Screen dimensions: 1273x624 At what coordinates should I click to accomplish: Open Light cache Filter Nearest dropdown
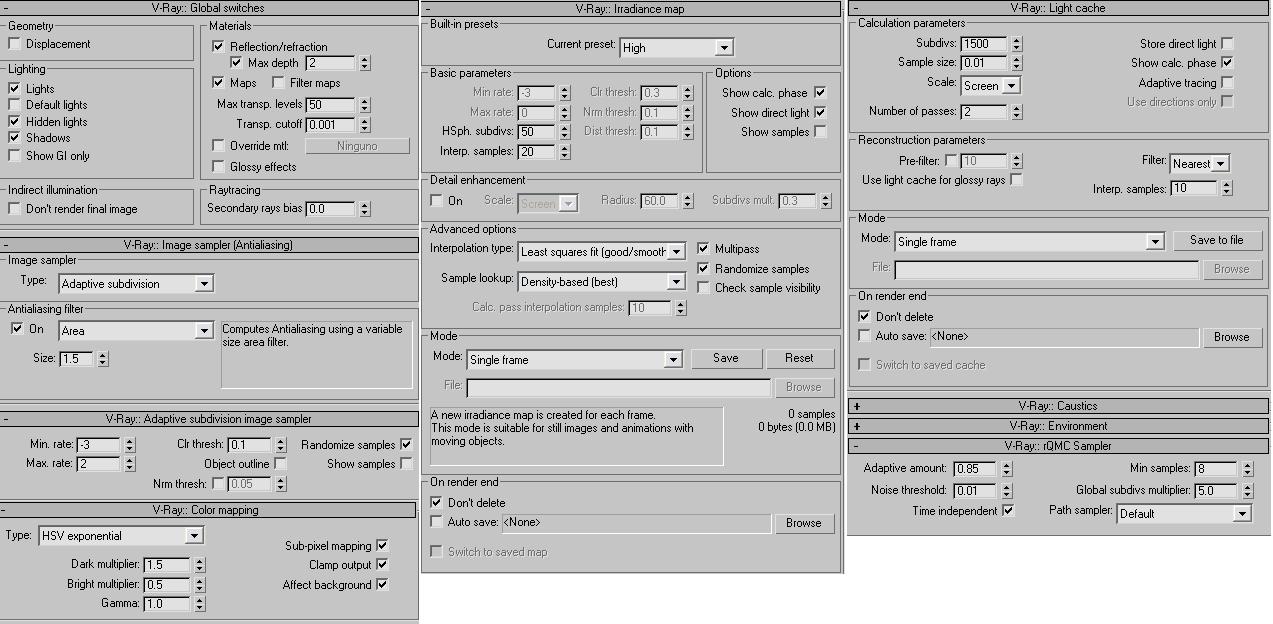tap(1199, 163)
